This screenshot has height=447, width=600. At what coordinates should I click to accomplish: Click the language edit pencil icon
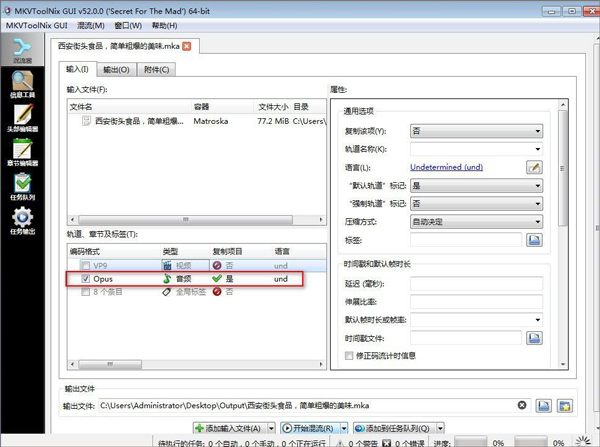point(534,167)
